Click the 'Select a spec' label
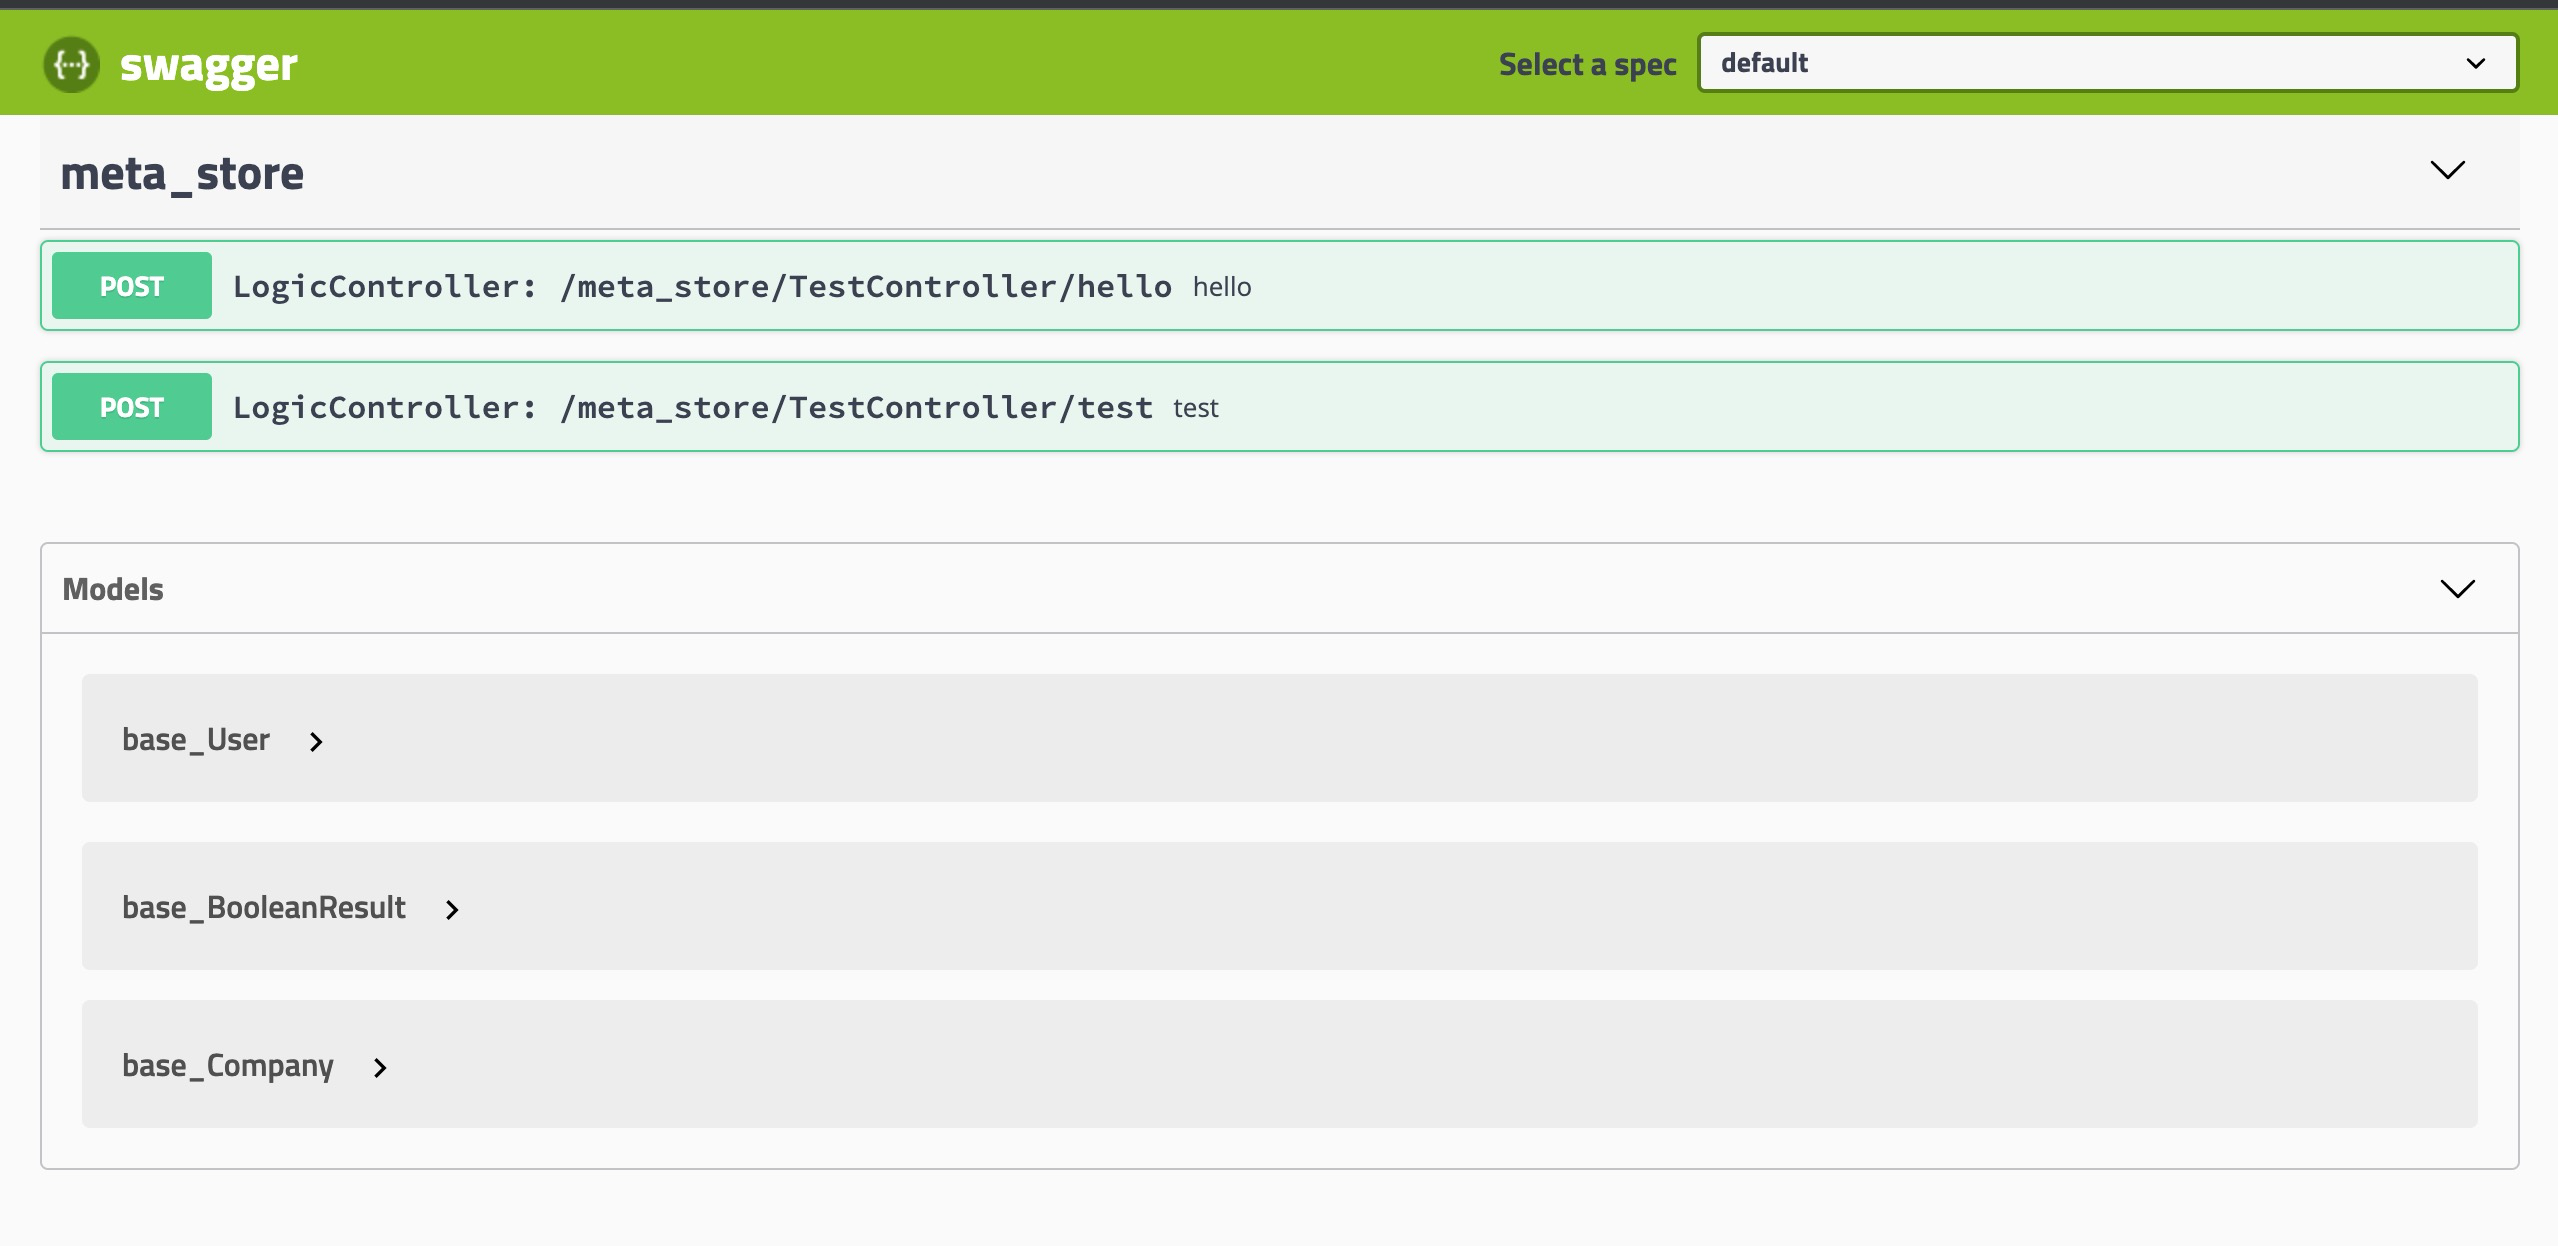2558x1246 pixels. pyautogui.click(x=1587, y=65)
